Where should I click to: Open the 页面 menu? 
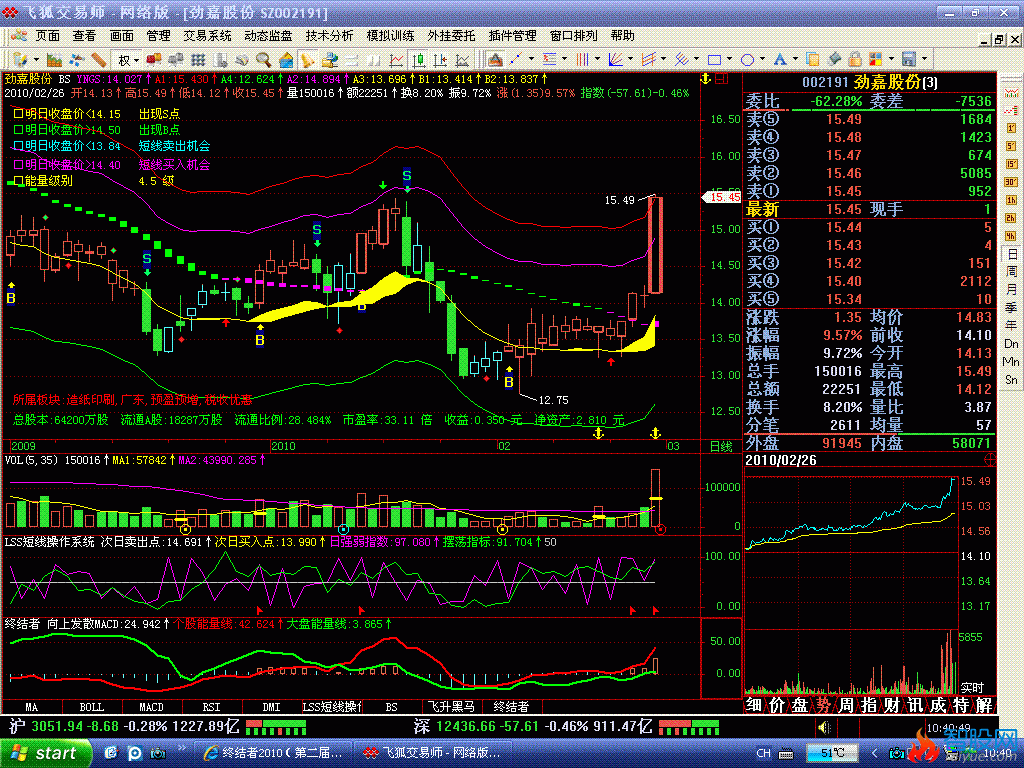48,35
